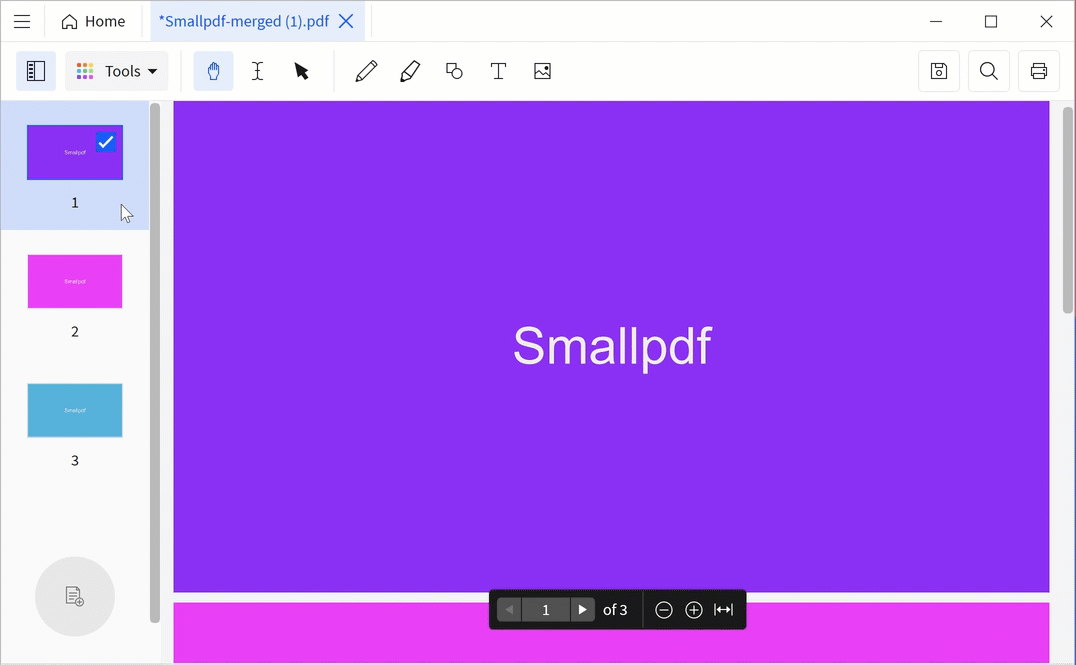The height and width of the screenshot is (665, 1076).
Task: Pick the Shapes tool
Action: (x=454, y=71)
